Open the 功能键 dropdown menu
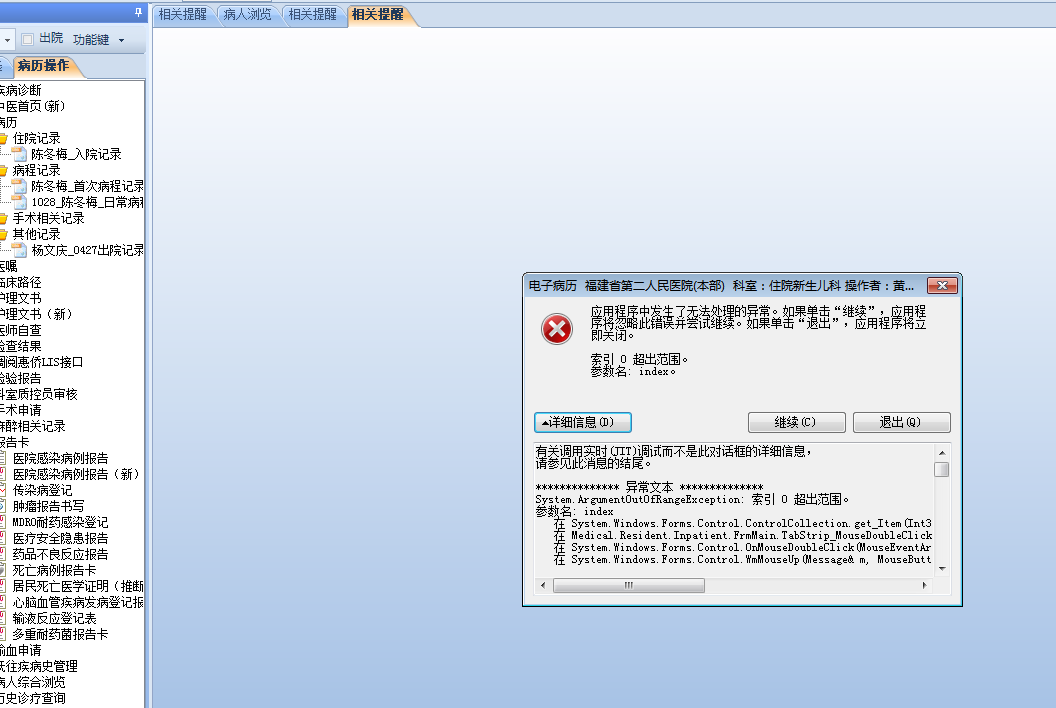Screen dimensions: 1056x708 tap(99, 40)
